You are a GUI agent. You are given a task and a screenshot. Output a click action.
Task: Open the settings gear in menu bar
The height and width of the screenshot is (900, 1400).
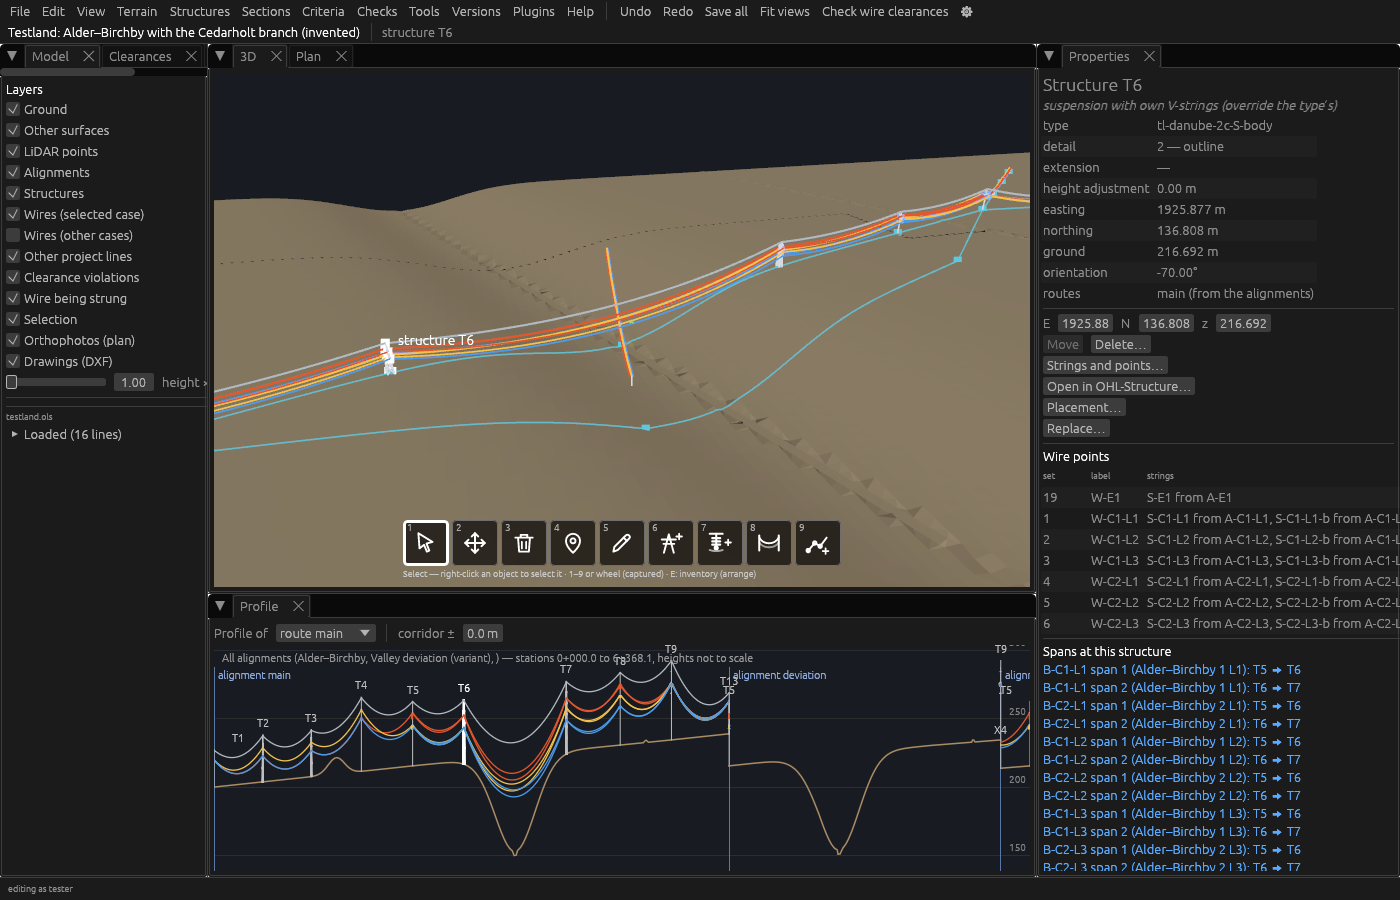(x=966, y=12)
